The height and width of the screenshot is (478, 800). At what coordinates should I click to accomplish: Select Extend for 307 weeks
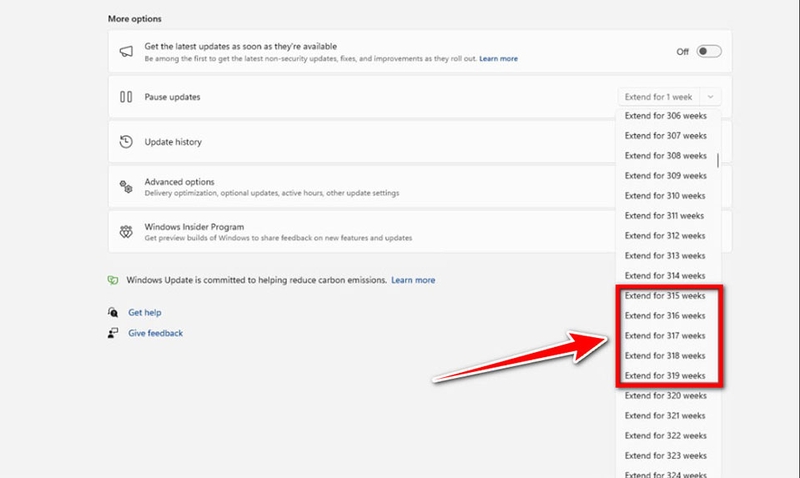(666, 136)
